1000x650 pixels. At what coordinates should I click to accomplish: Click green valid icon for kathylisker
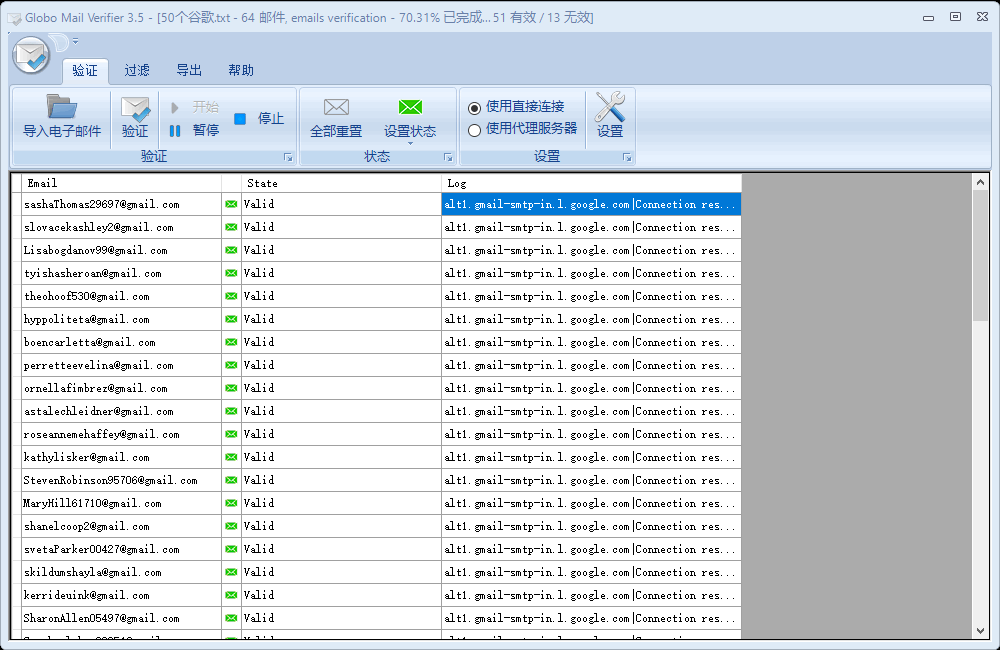pyautogui.click(x=232, y=457)
